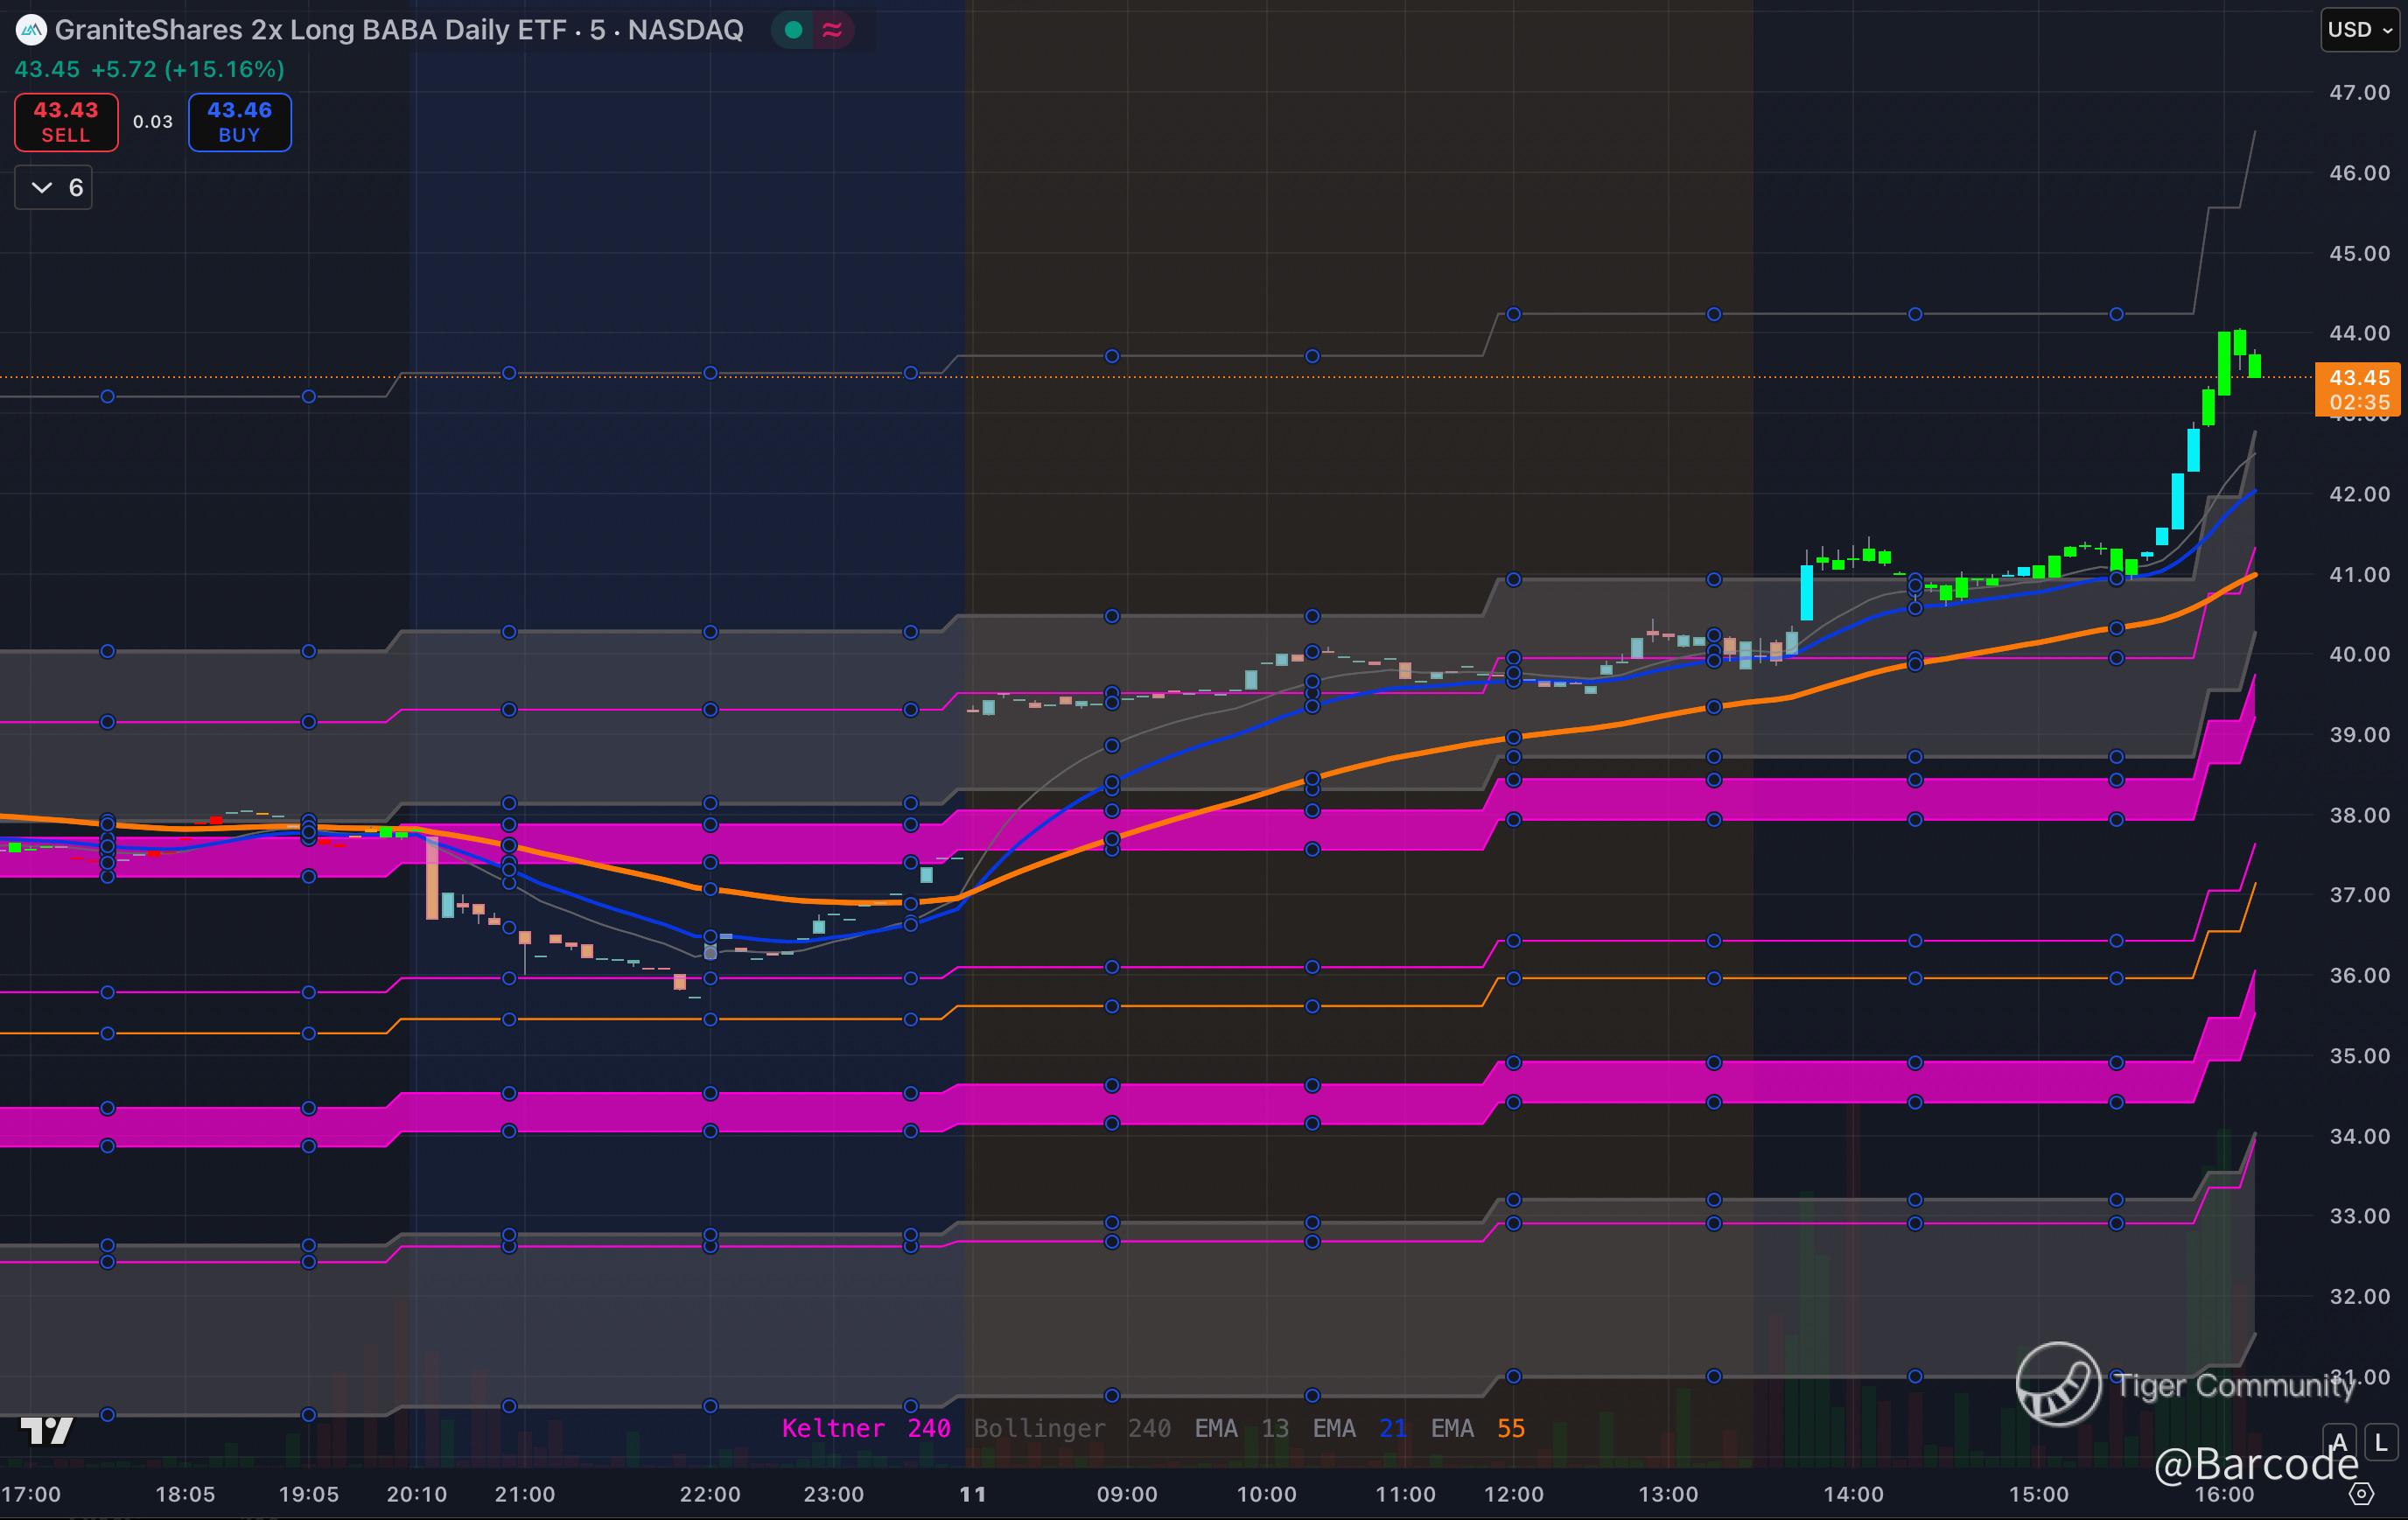Click the 12:00 time axis marker
Viewport: 2408px width, 1520px height.
click(1513, 1494)
